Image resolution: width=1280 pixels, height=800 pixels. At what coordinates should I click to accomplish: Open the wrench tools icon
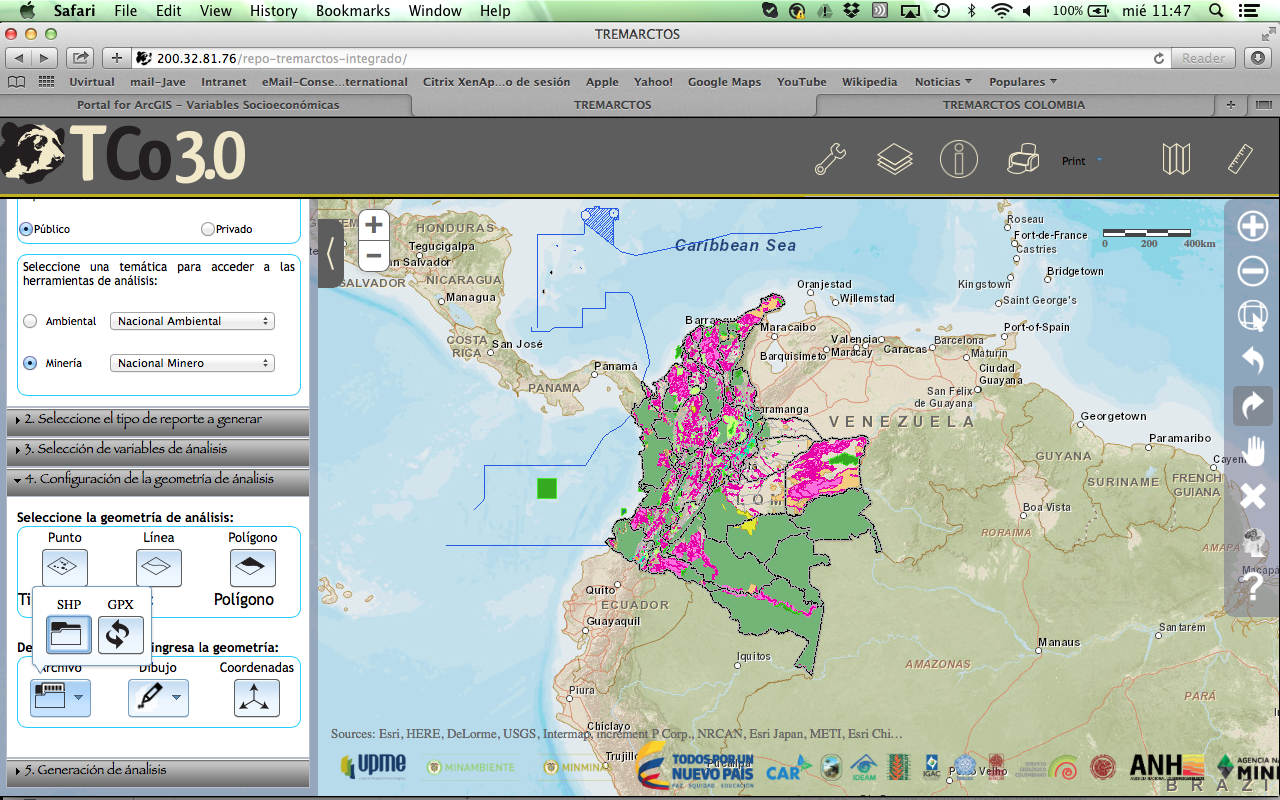(831, 160)
